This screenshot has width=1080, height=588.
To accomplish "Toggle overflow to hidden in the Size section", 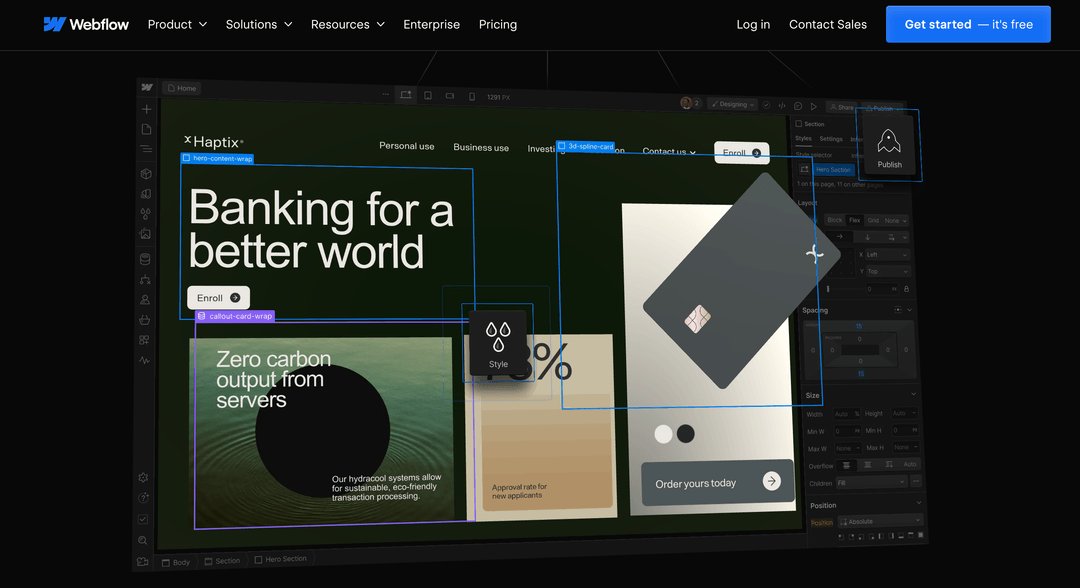I will [x=868, y=464].
